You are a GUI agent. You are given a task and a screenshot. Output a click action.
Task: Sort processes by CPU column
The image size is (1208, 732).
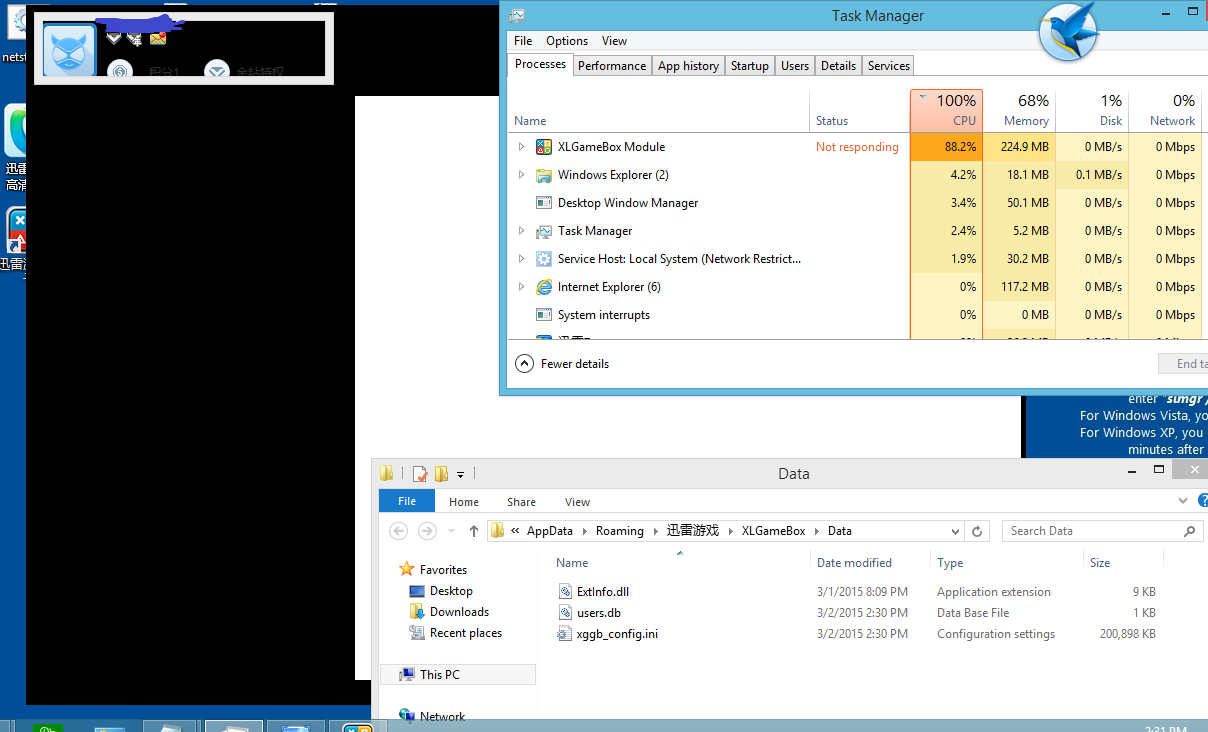(x=946, y=110)
